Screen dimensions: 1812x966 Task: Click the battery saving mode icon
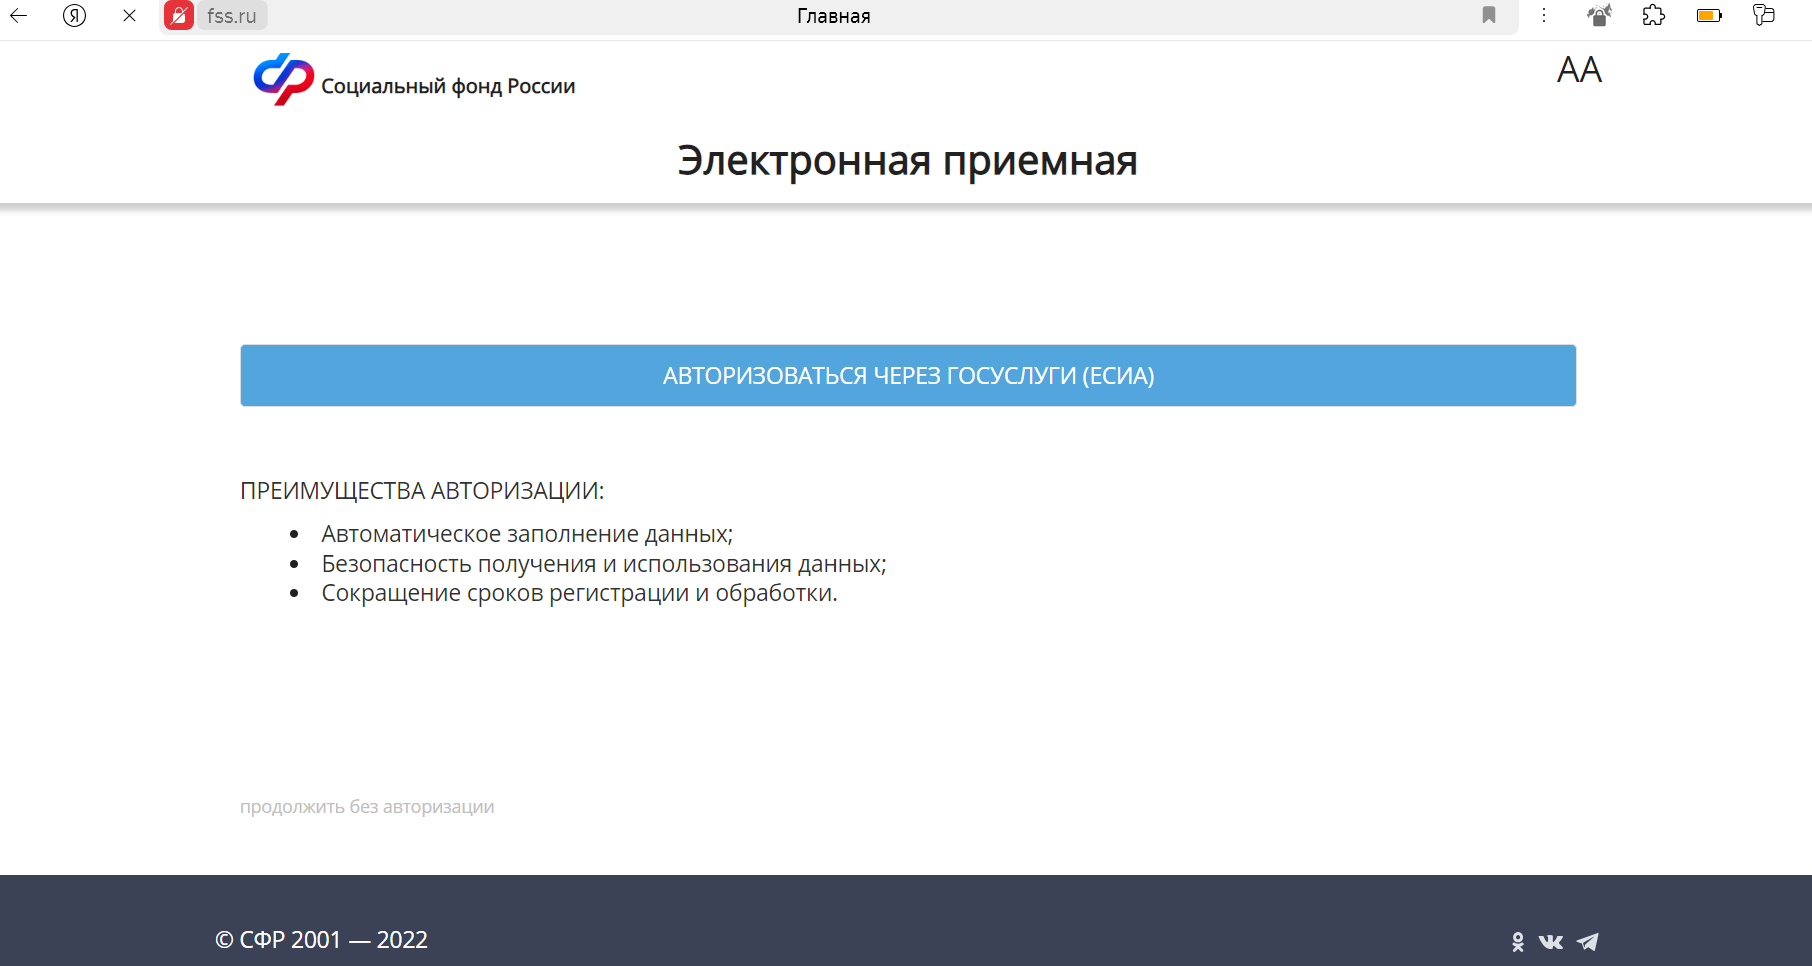(1709, 15)
